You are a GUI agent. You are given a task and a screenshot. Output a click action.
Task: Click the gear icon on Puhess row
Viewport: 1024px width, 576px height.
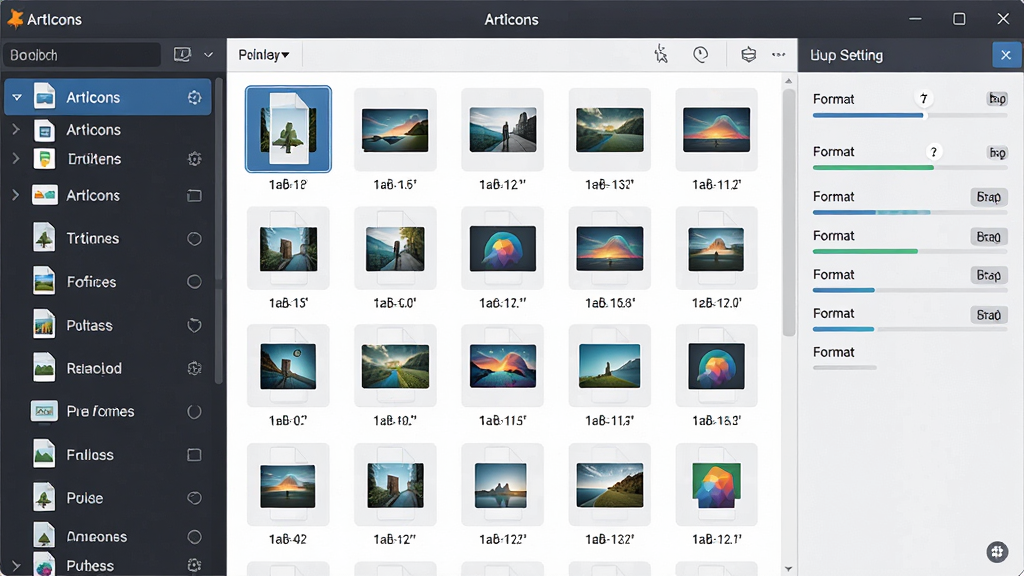[195, 566]
